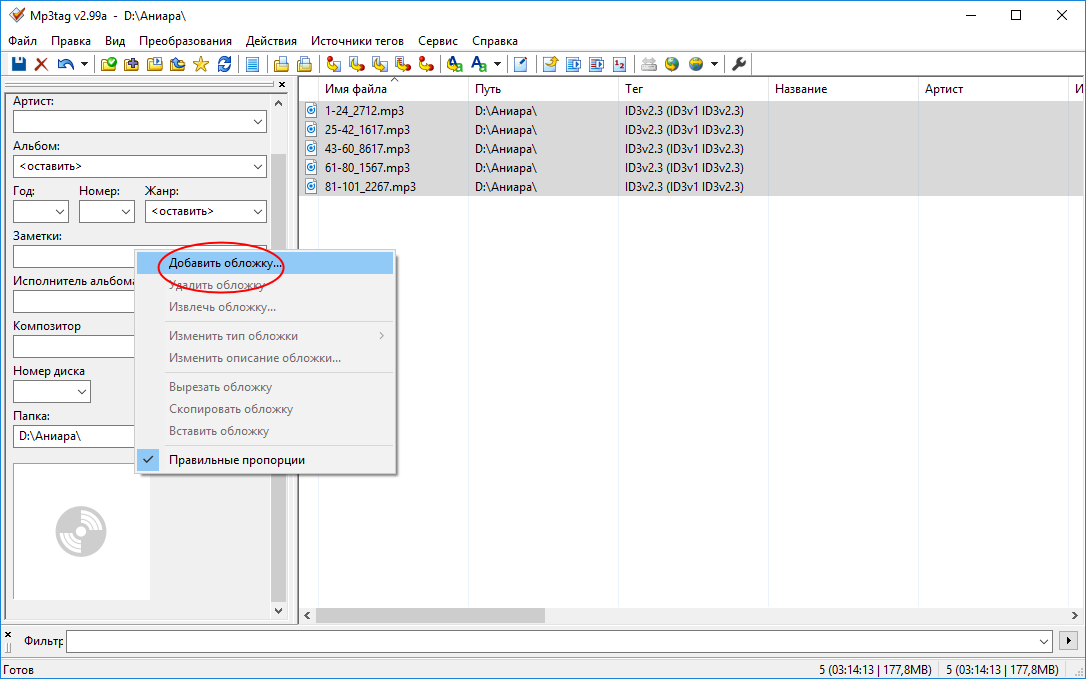Image resolution: width=1086 pixels, height=679 pixels.
Task: Click the Композитор input field
Action: click(74, 346)
